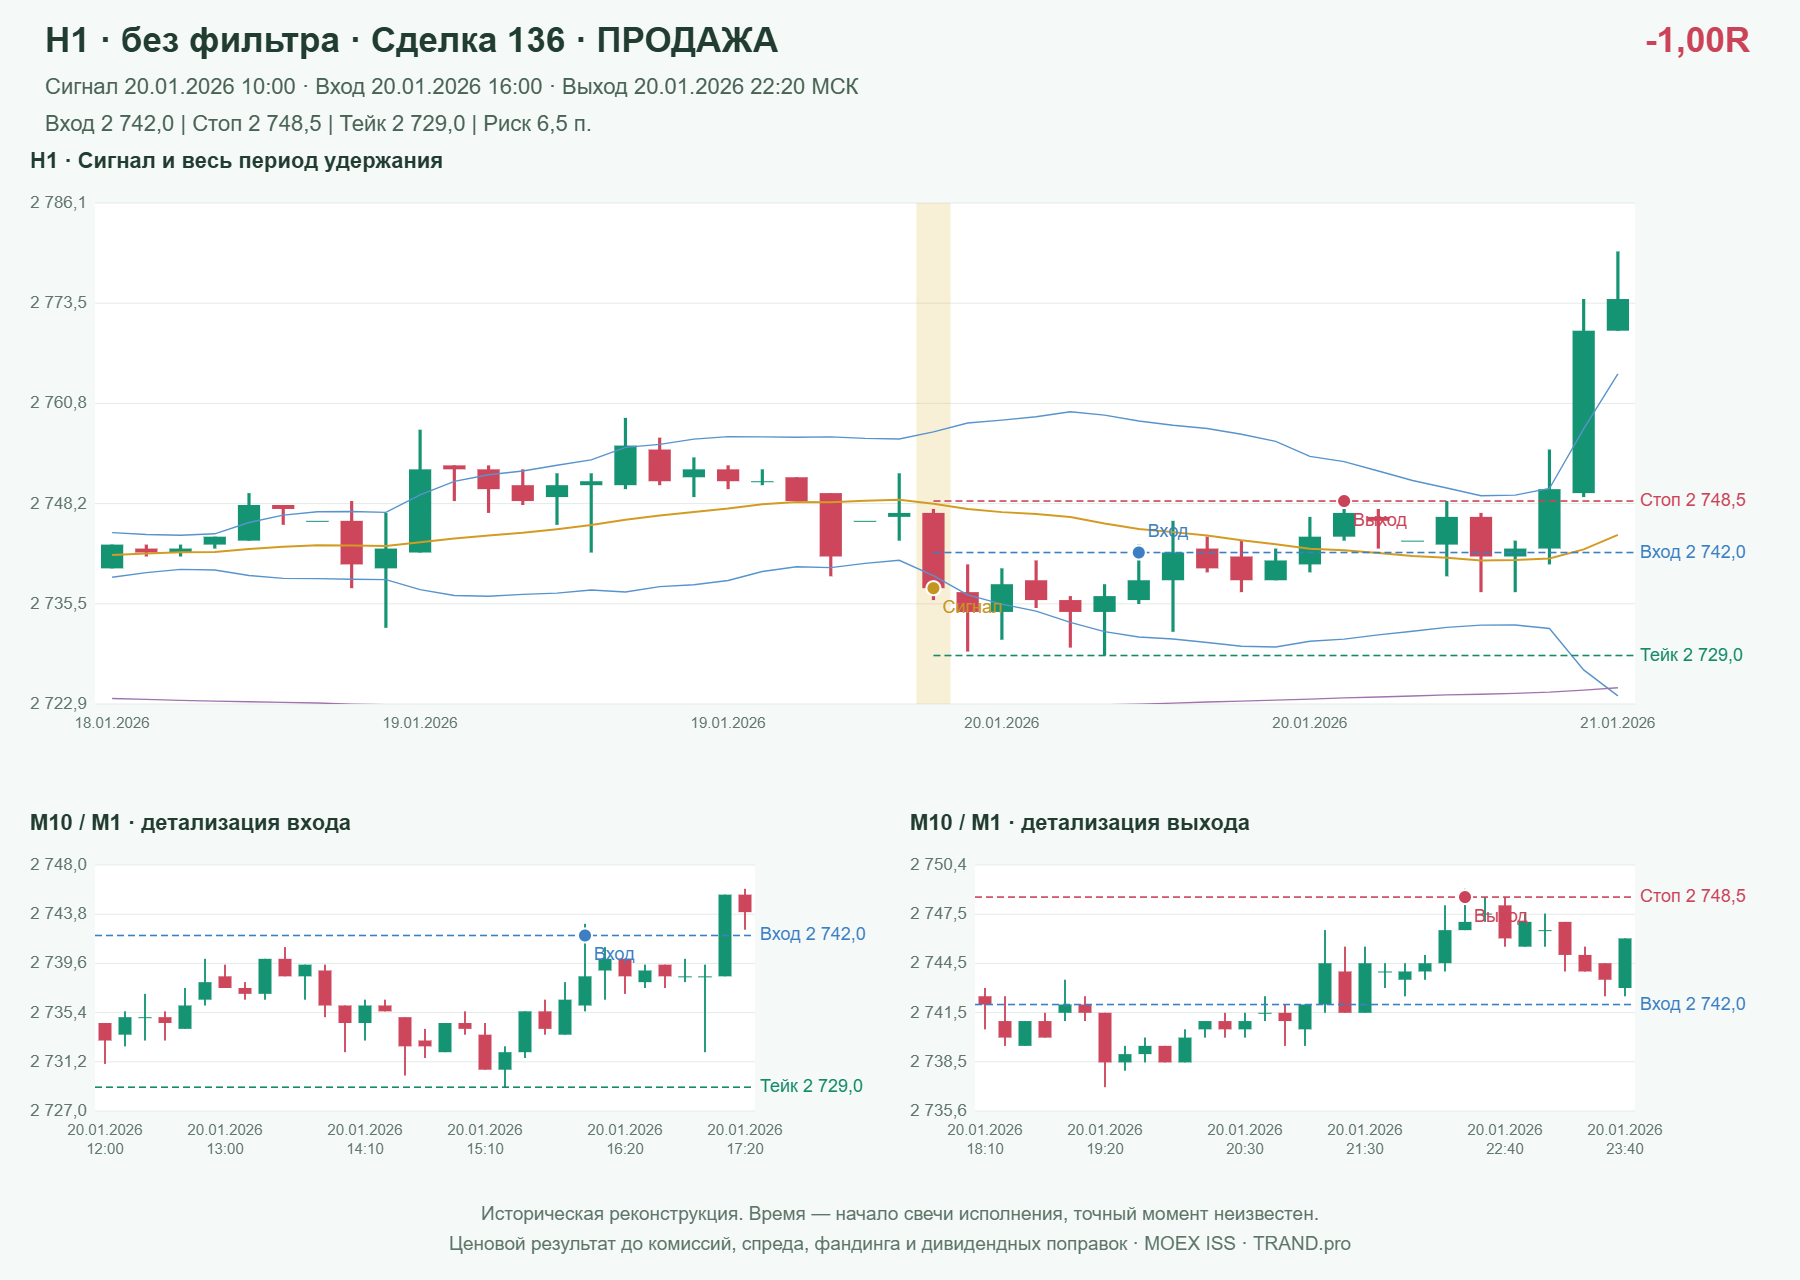This screenshot has height=1280, width=1800.
Task: Click the 2 735,6 label on the exit detail axis
Action: coord(938,1111)
